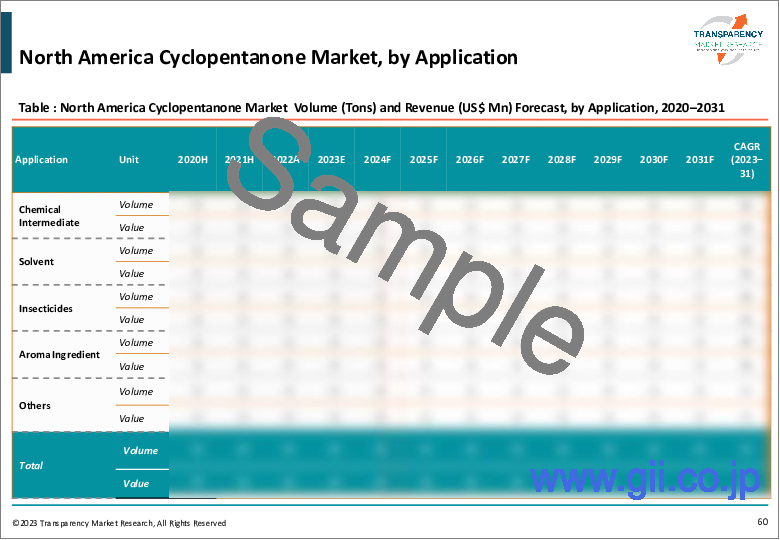Click the CAGR (2023–31) column header
780x540 pixels.
pos(747,160)
